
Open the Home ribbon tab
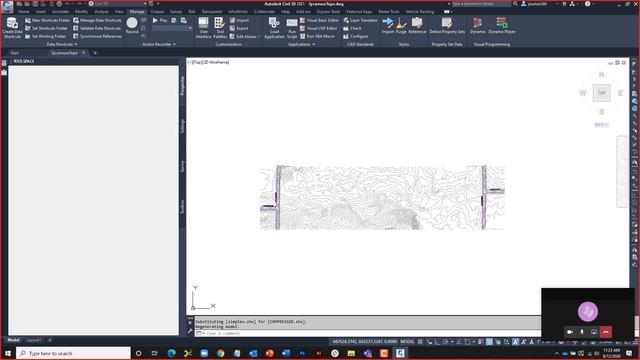[x=24, y=12]
